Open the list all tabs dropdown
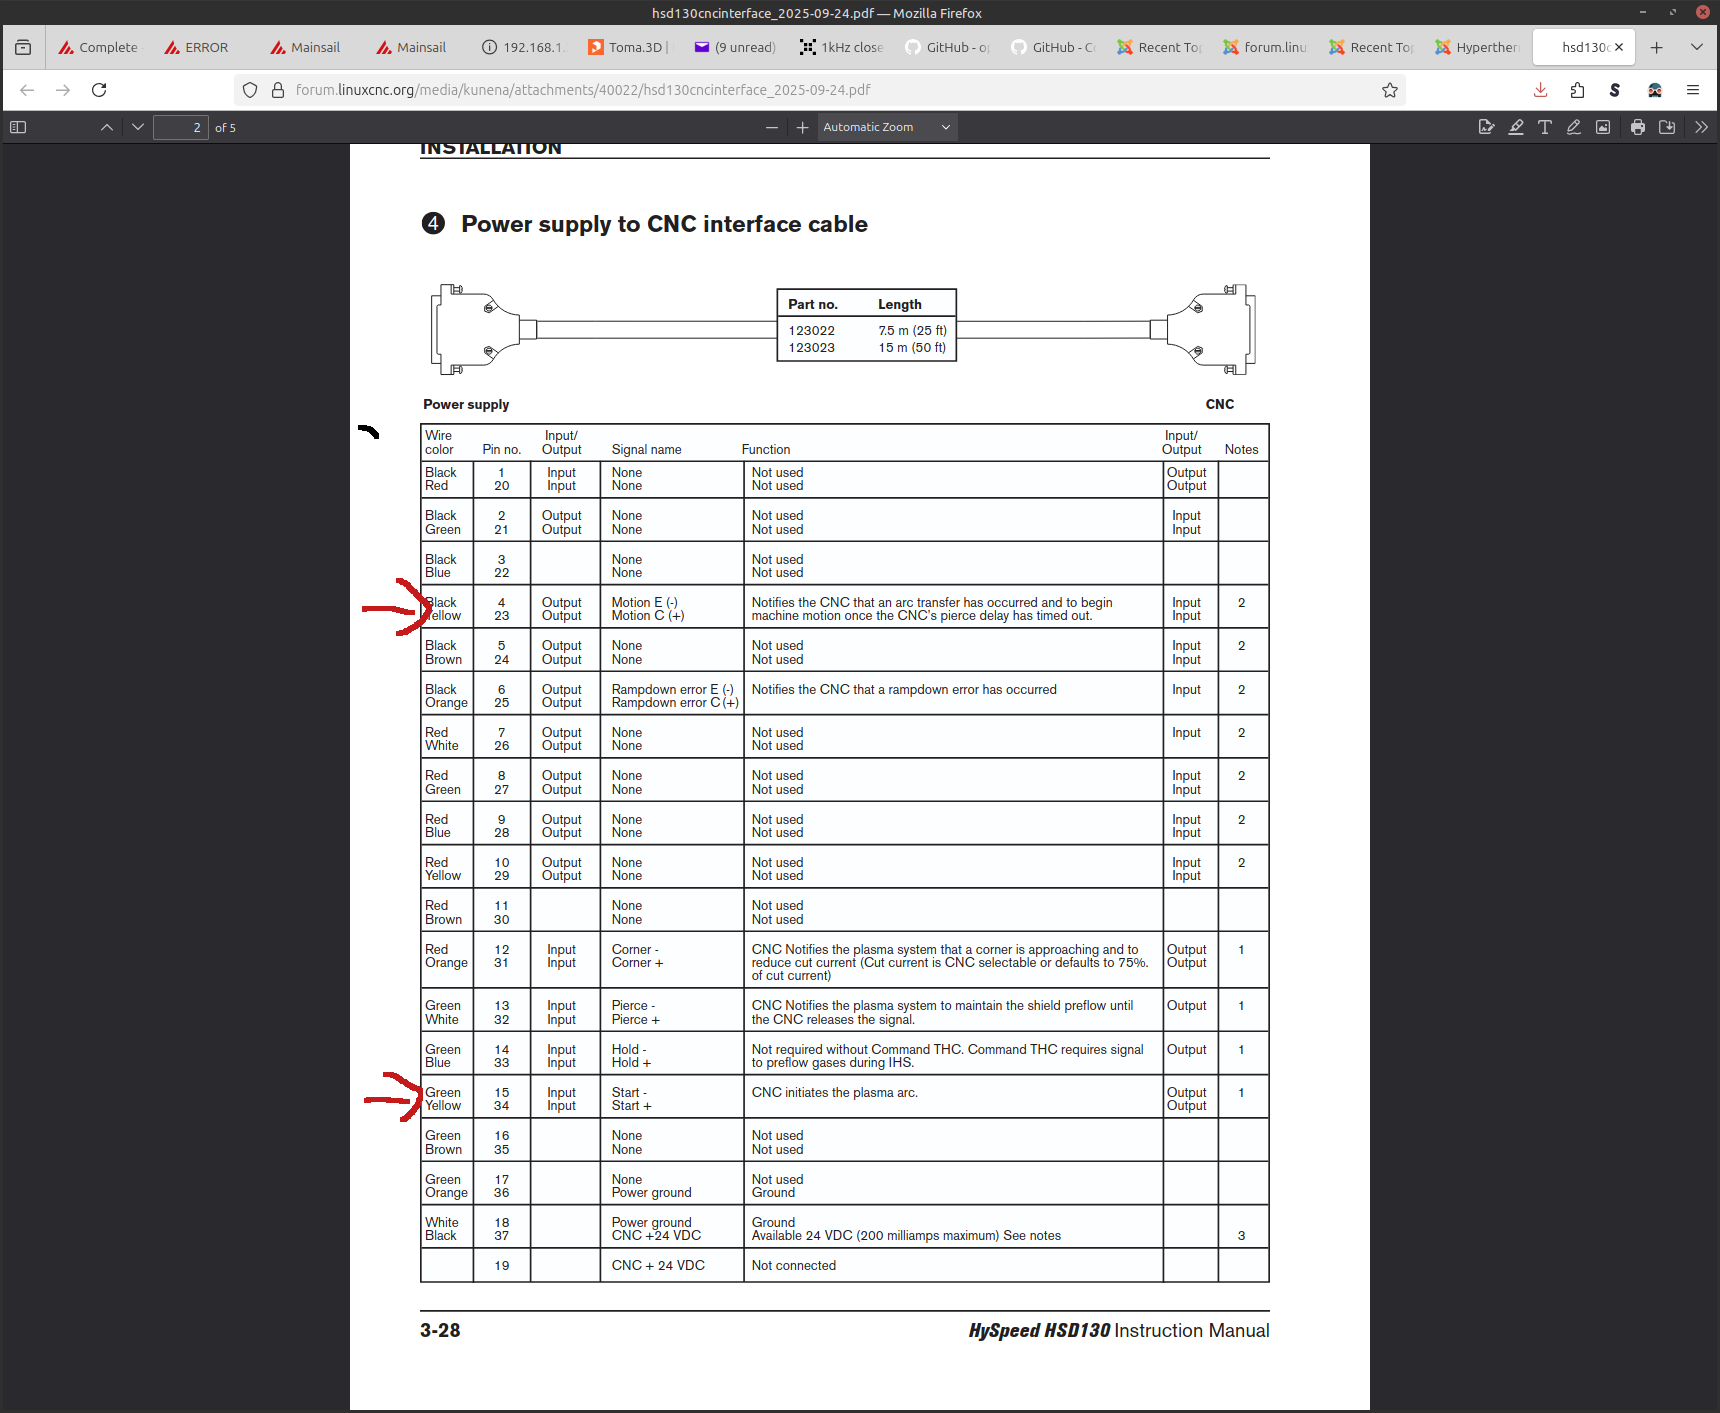This screenshot has width=1720, height=1413. pyautogui.click(x=1697, y=47)
